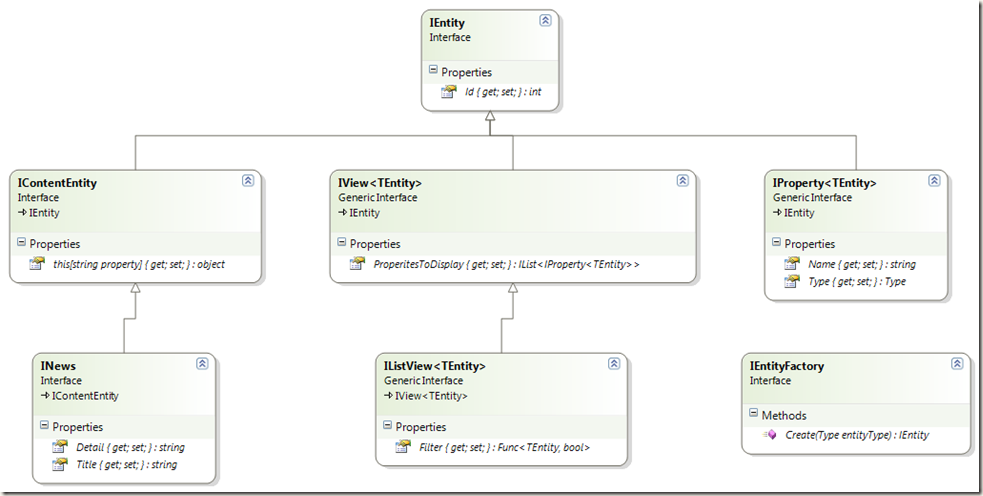Collapse the IListView<TEntity> box chevron

pyautogui.click(x=614, y=364)
